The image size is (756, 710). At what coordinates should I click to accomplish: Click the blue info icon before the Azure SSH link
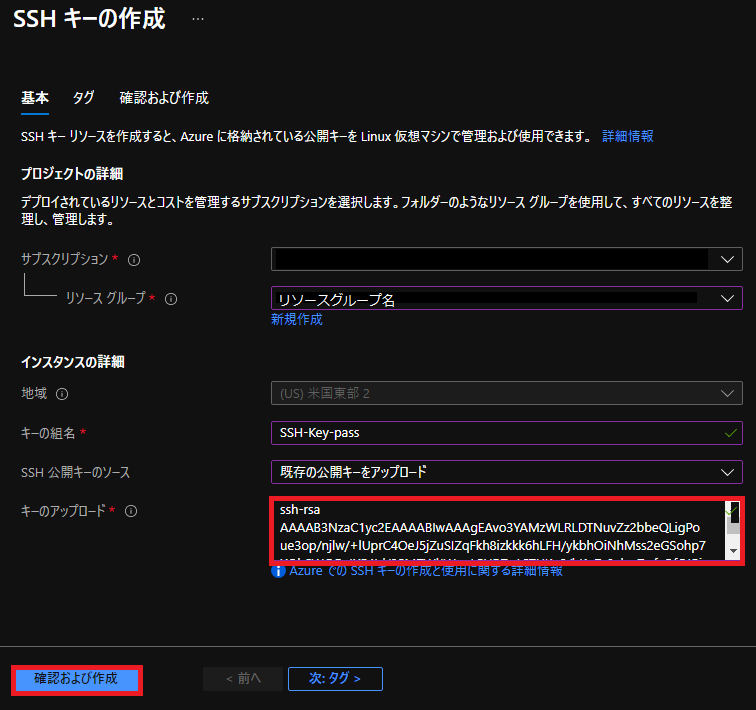click(279, 571)
